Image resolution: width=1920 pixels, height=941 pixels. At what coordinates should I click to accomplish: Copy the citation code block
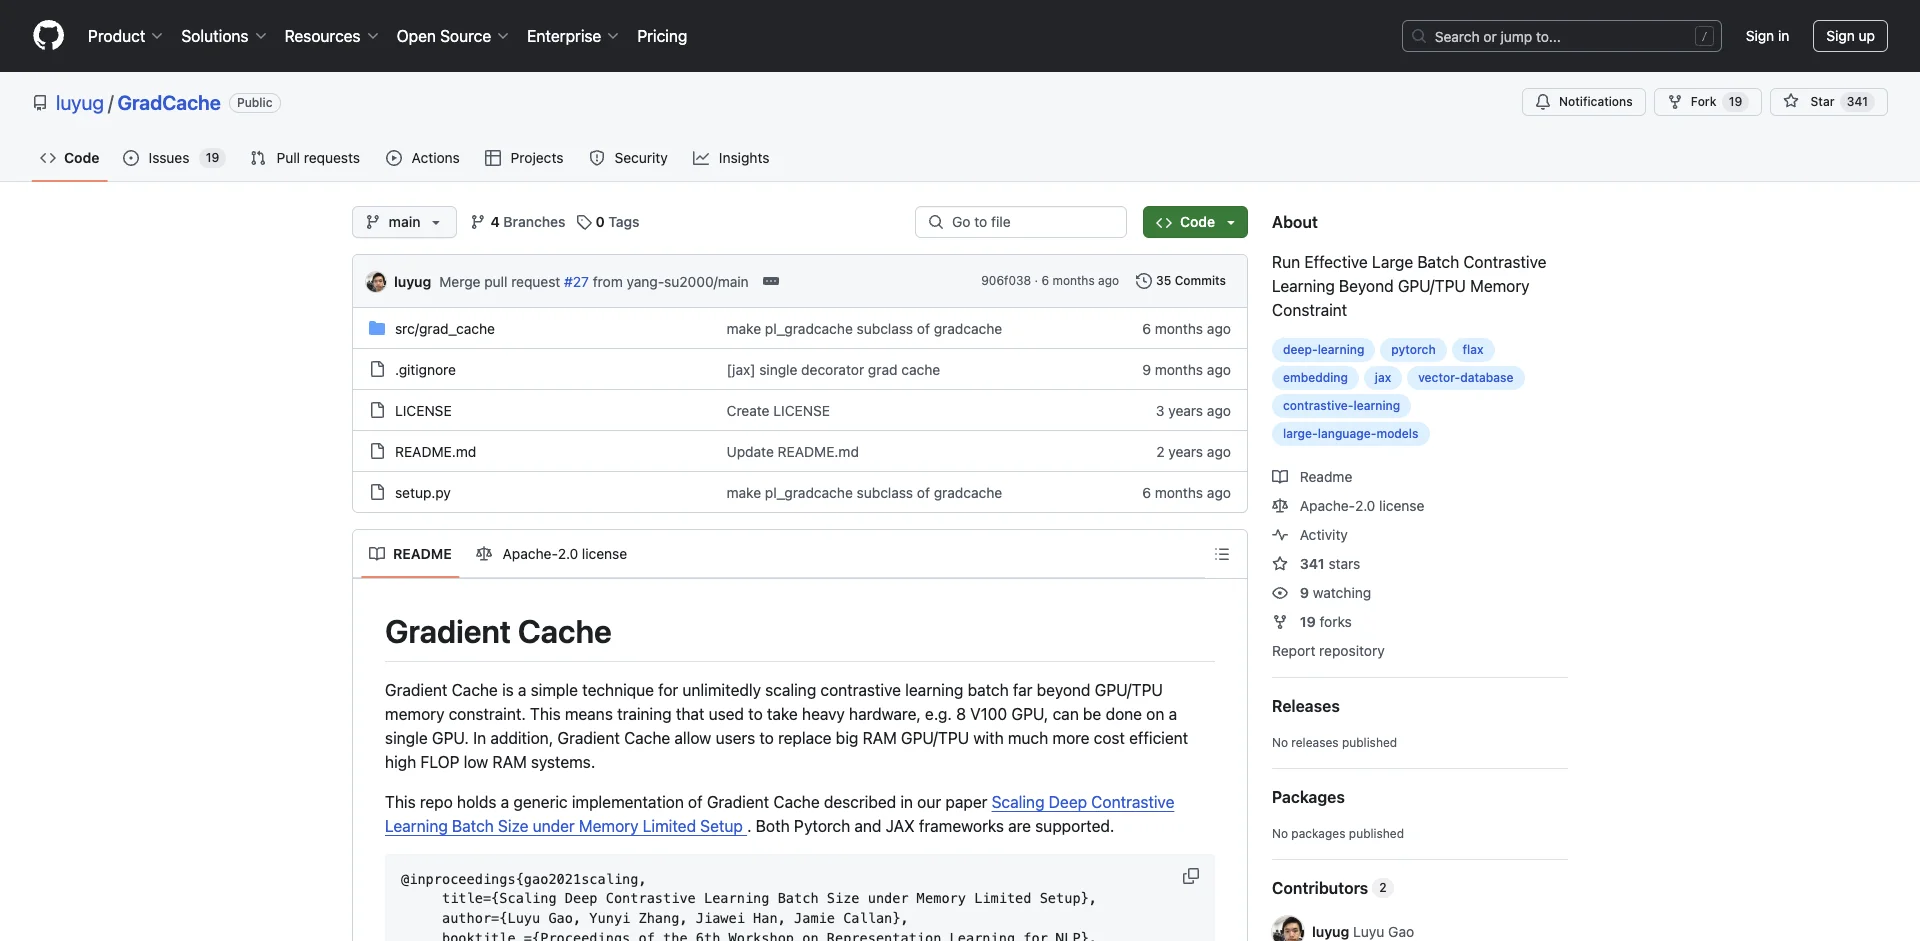click(1191, 876)
